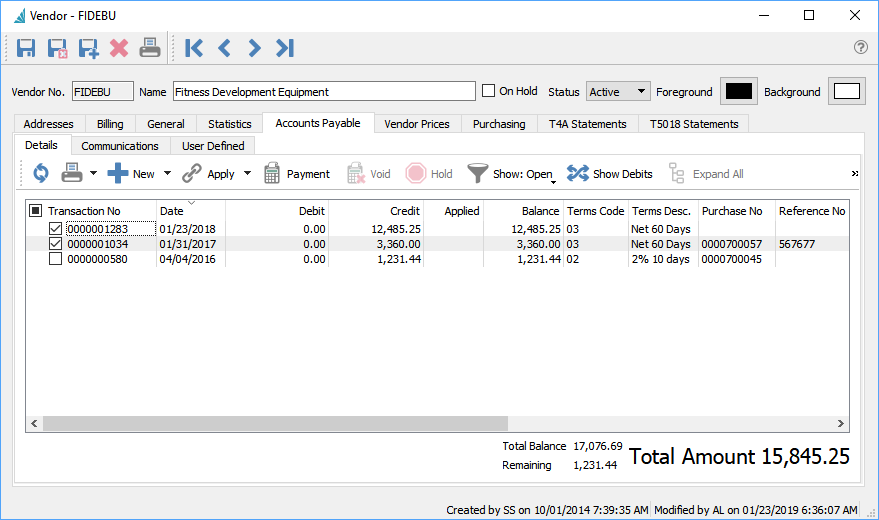Switch to the Addresses tab
The width and height of the screenshot is (879, 520).
pyautogui.click(x=49, y=124)
